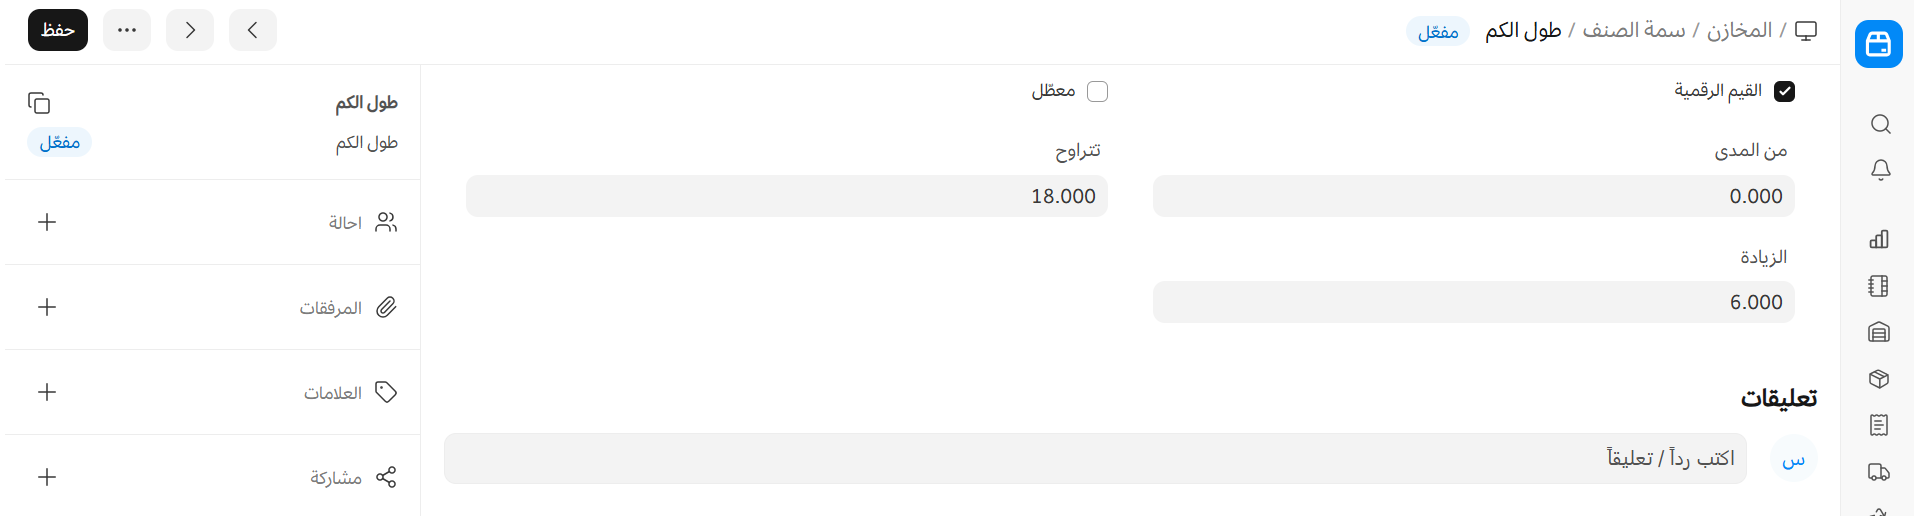Open notifications bell in the sidebar
The height and width of the screenshot is (516, 1914).
coord(1880,170)
